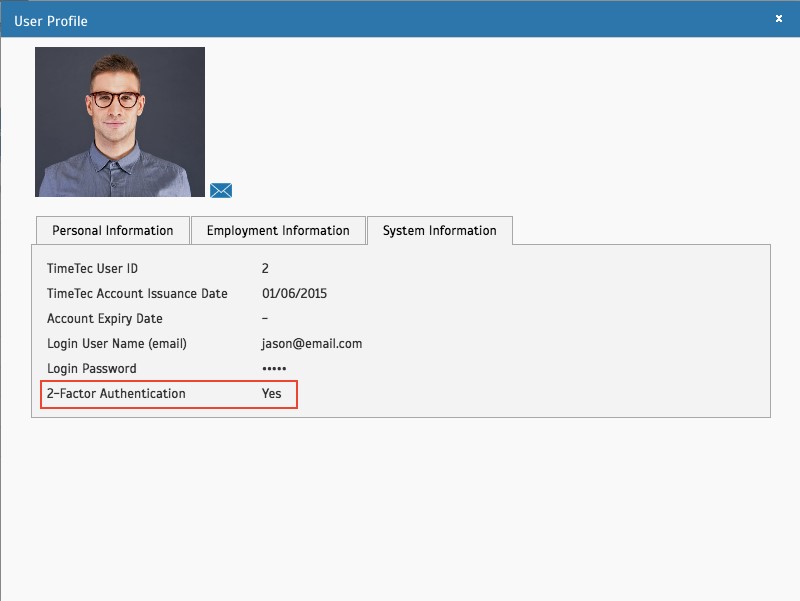The height and width of the screenshot is (601, 800).
Task: Click the jason@email.com login user name
Action: [312, 344]
